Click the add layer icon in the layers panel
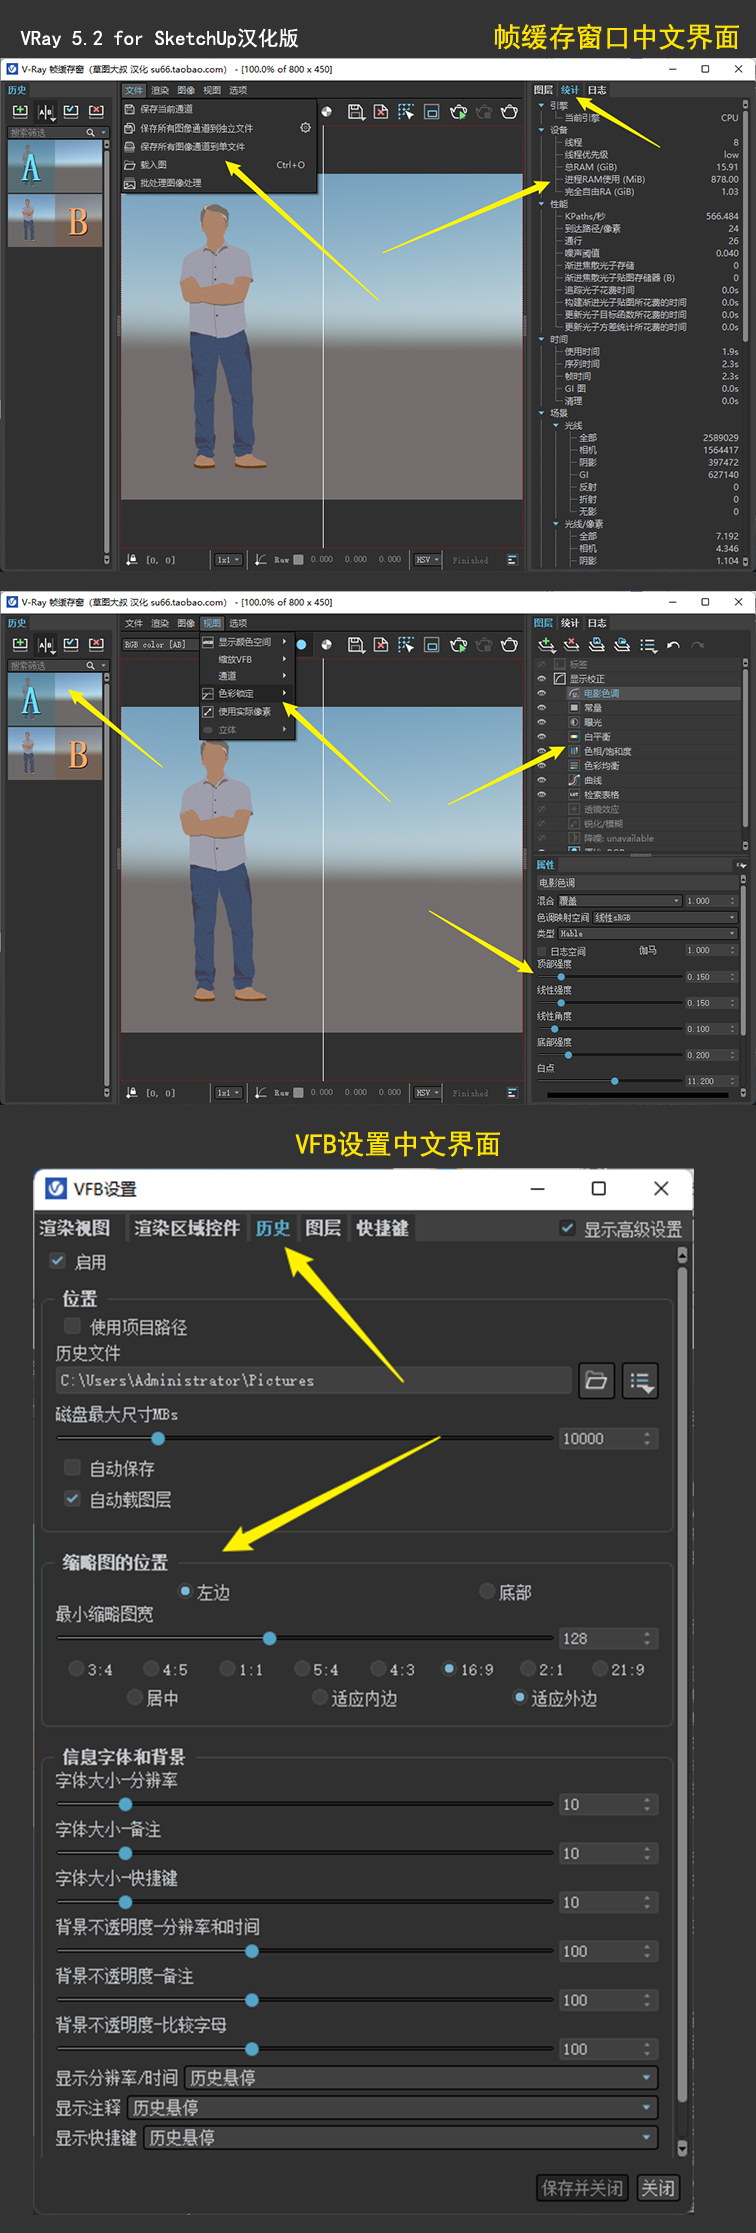The height and width of the screenshot is (2233, 756). pos(546,645)
